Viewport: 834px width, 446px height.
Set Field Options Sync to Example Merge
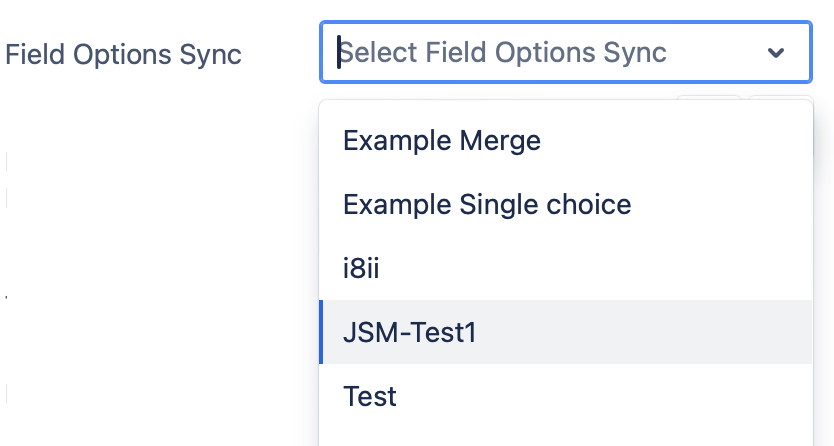click(442, 141)
